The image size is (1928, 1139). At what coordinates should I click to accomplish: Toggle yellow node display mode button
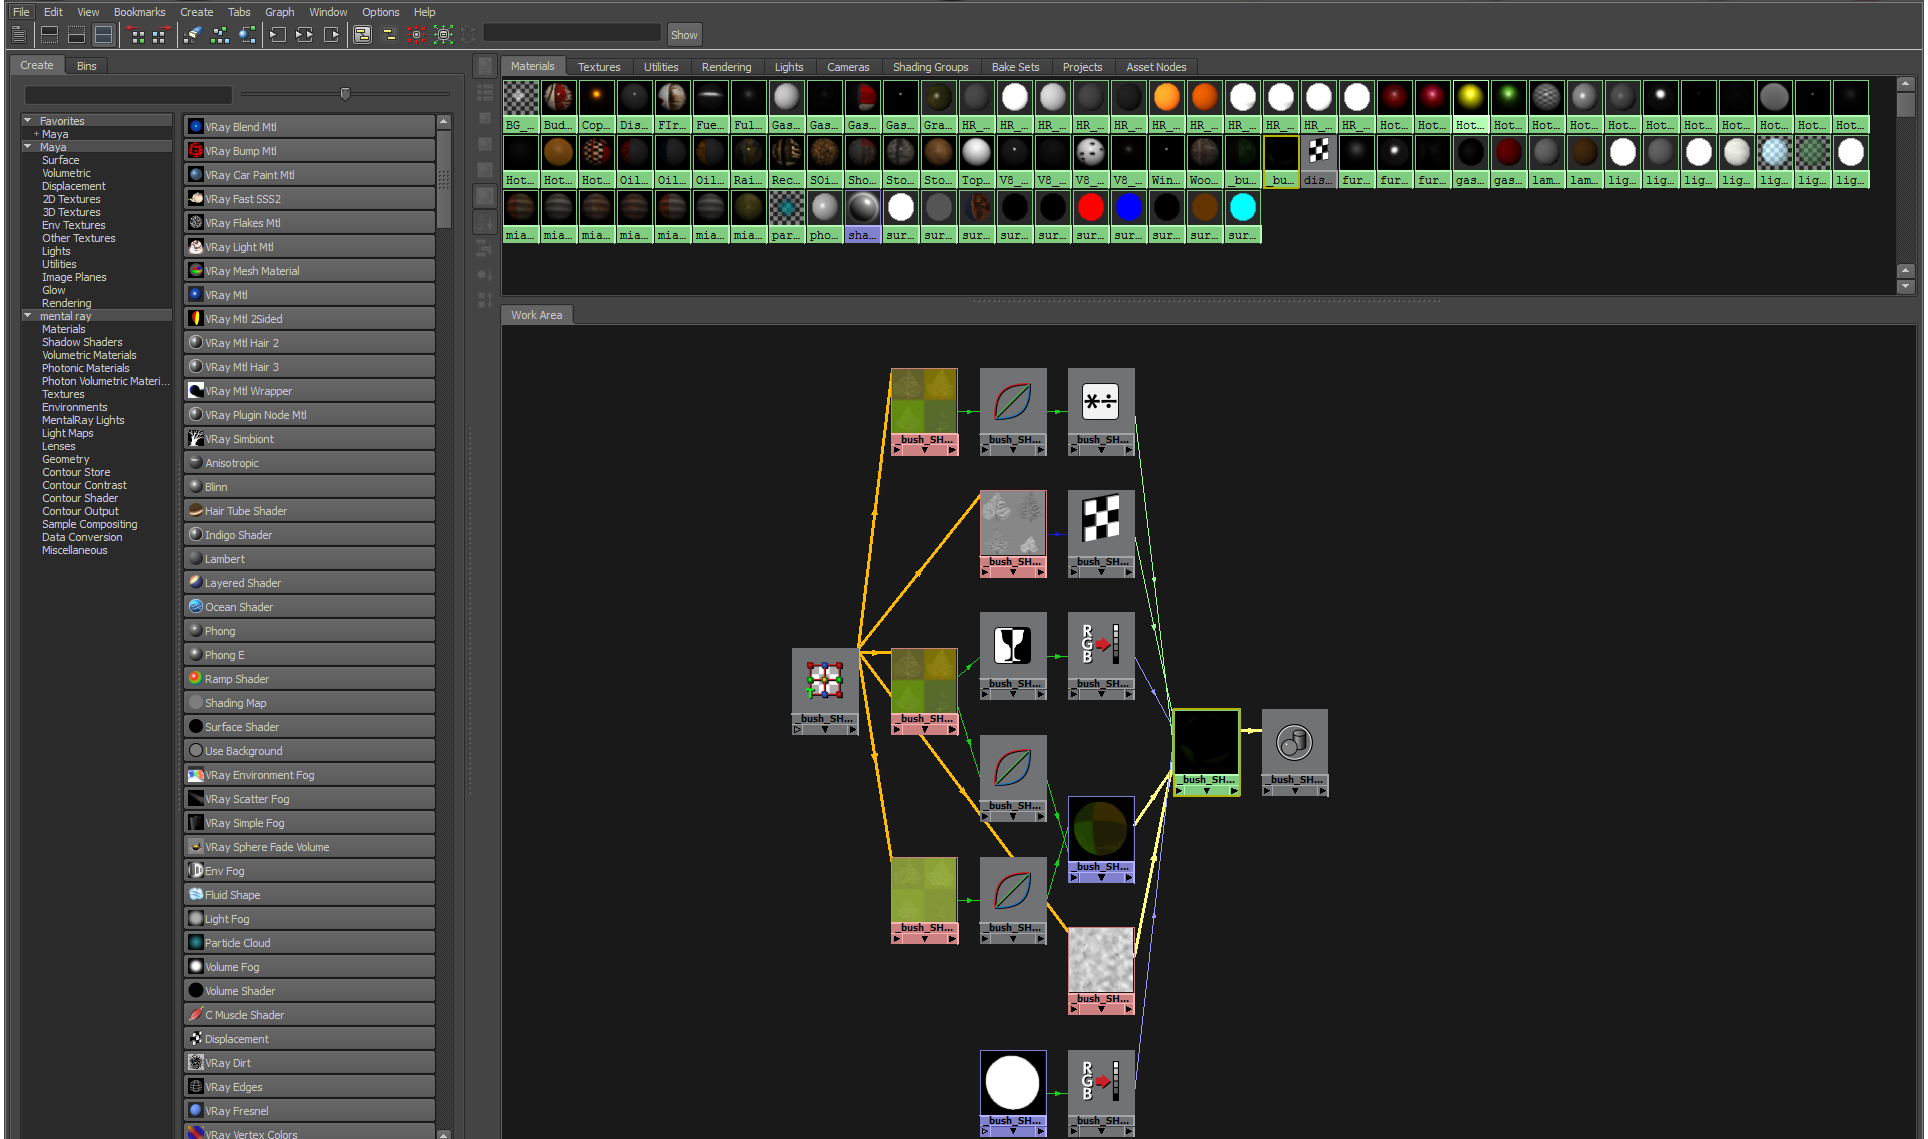[x=363, y=35]
